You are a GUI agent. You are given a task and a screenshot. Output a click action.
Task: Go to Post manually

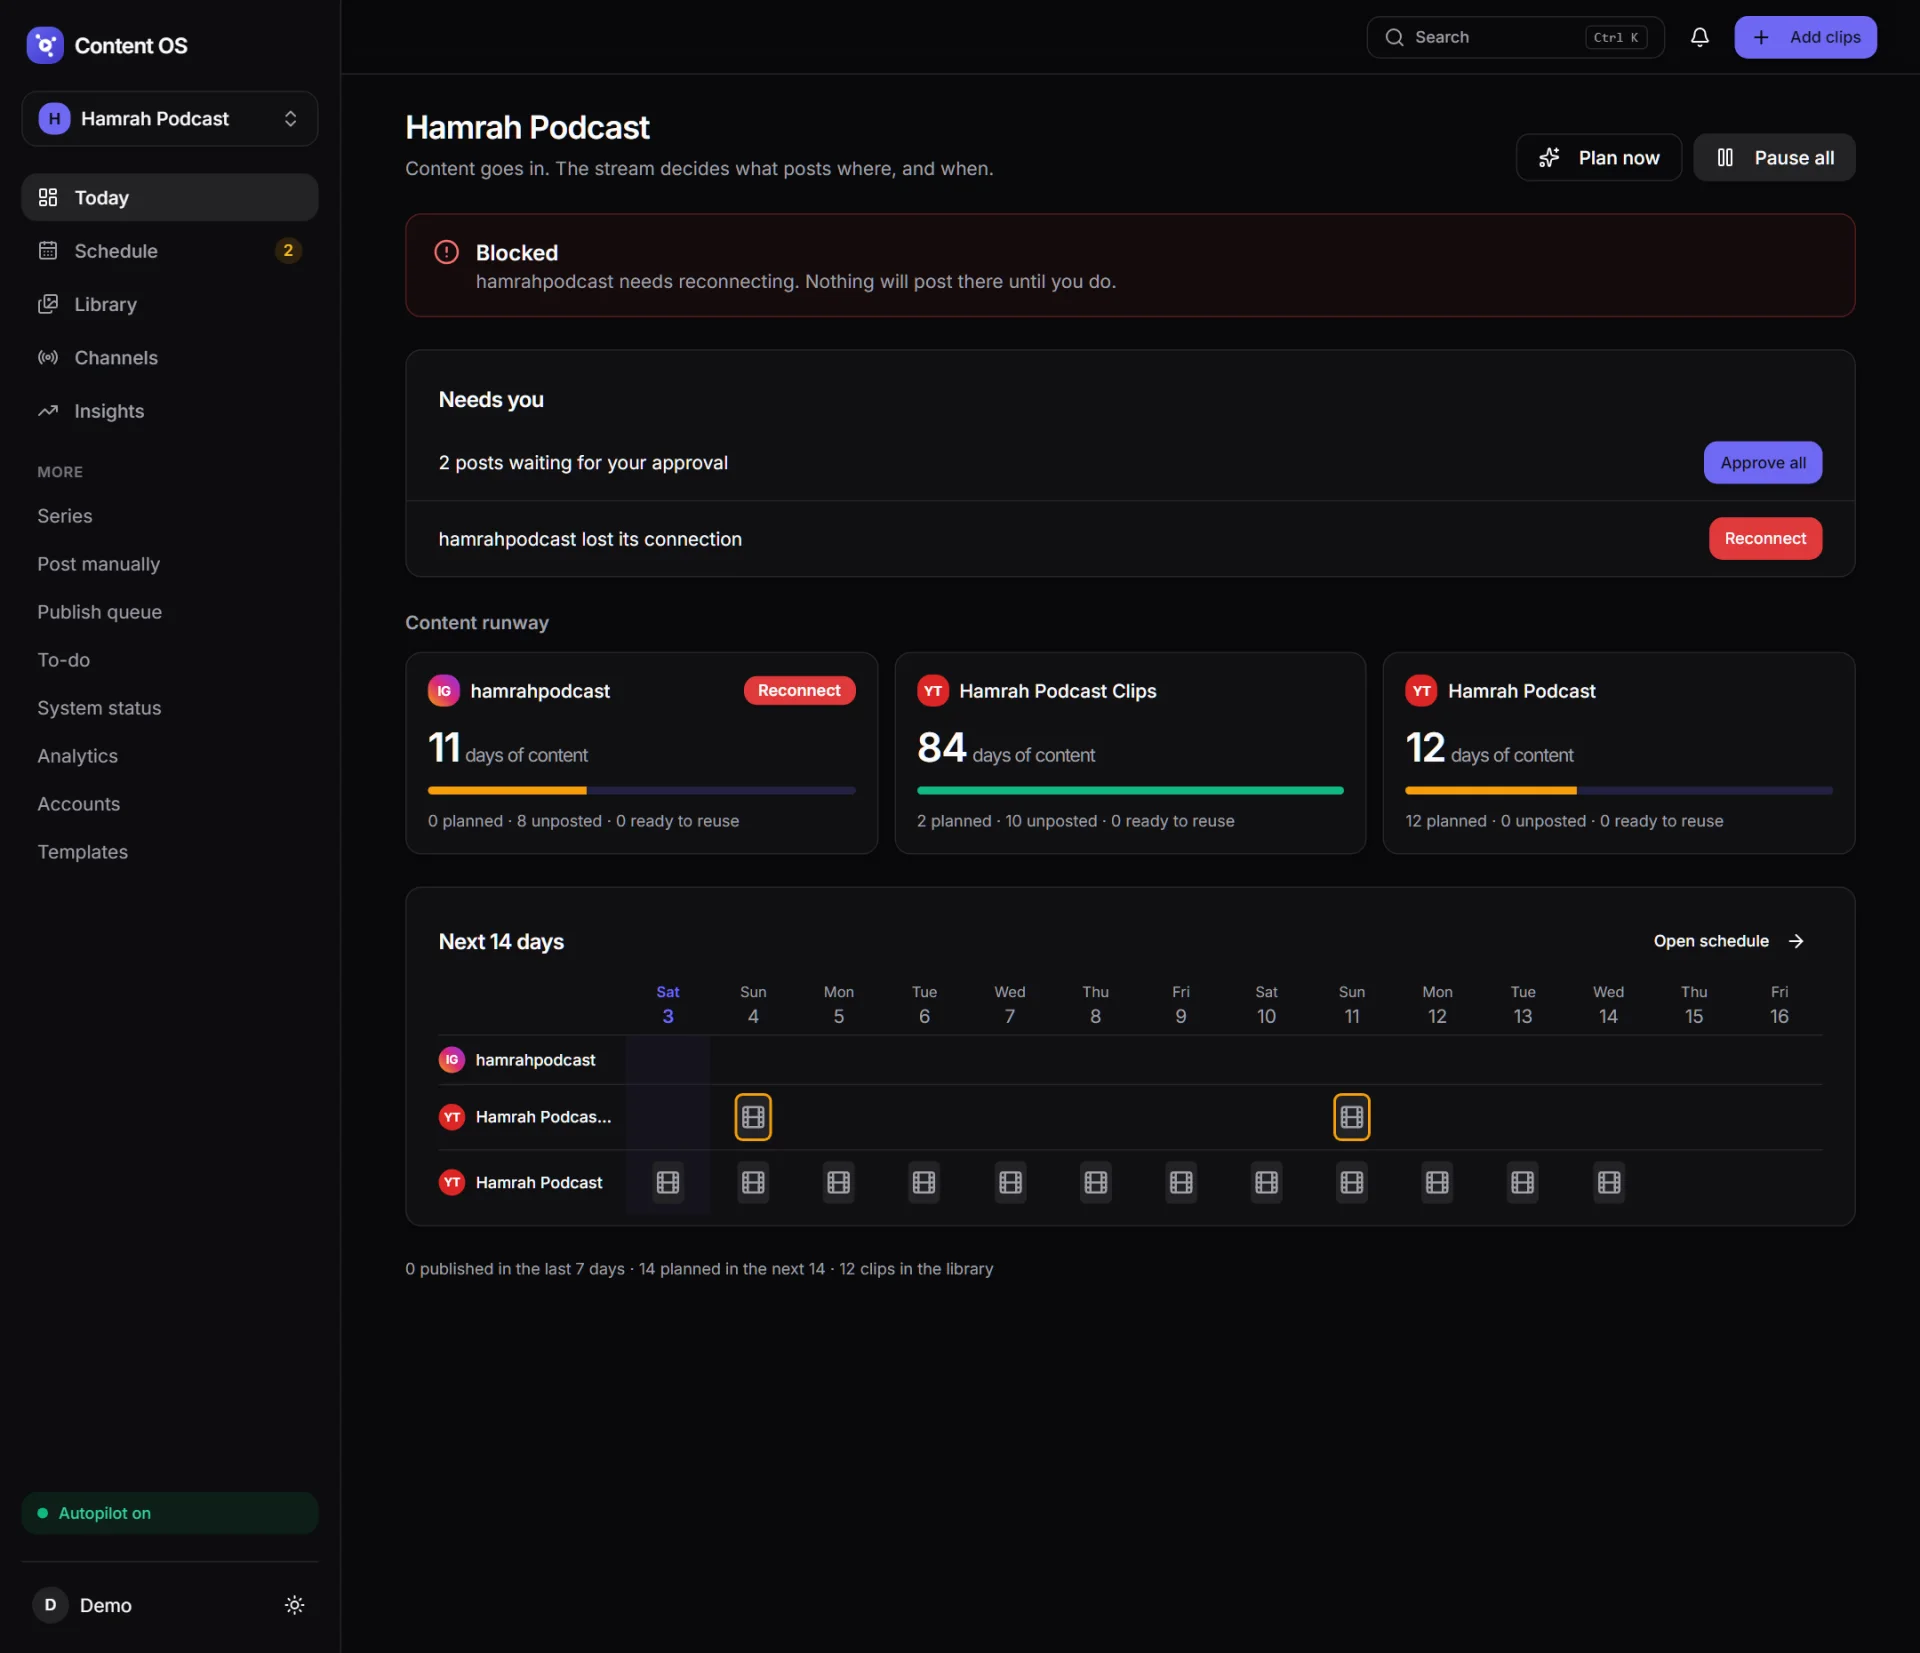click(98, 564)
